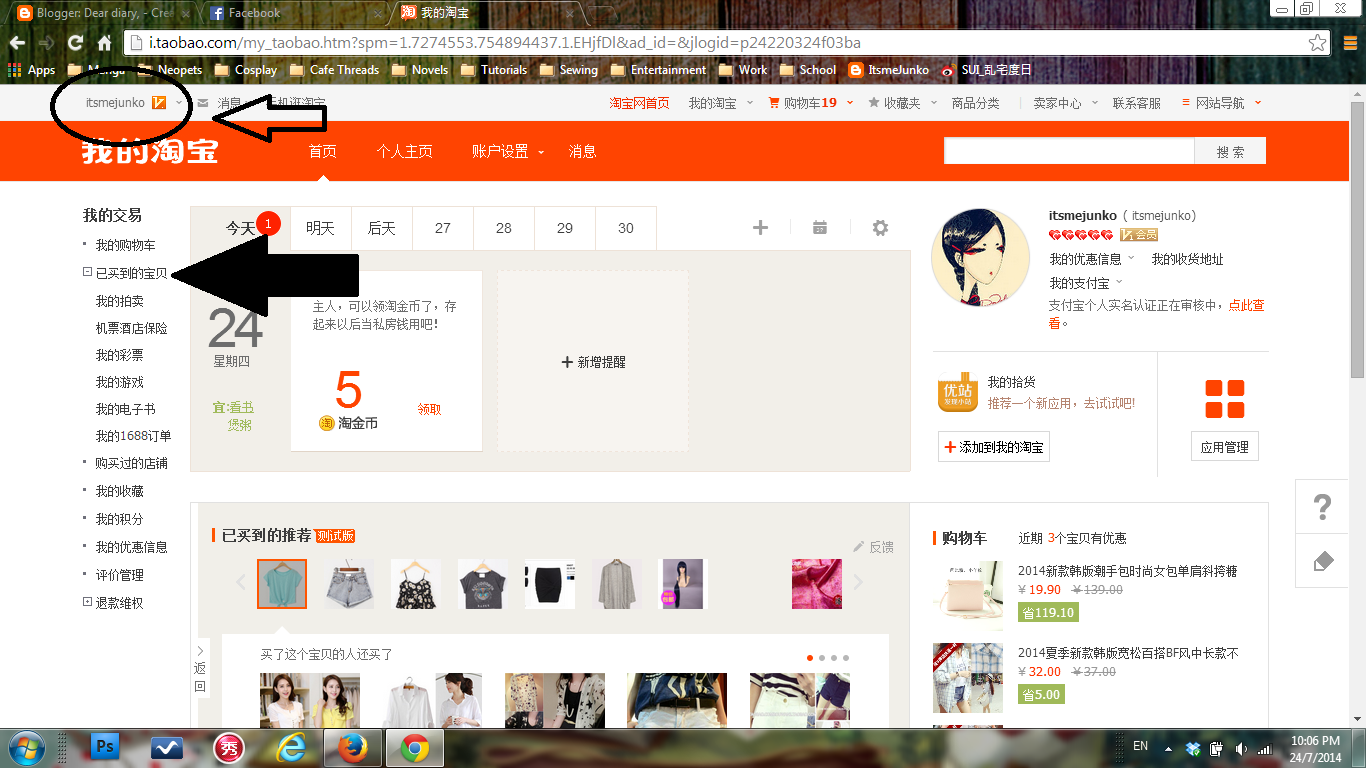The width and height of the screenshot is (1366, 768).
Task: Click the 添加到我的淘宝 button
Action: [994, 446]
